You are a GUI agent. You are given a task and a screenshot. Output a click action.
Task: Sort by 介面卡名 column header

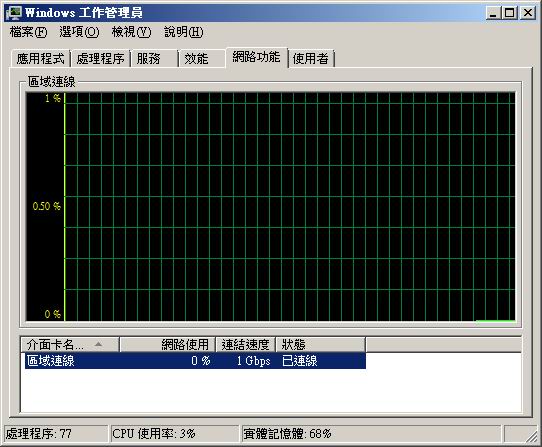coord(70,344)
